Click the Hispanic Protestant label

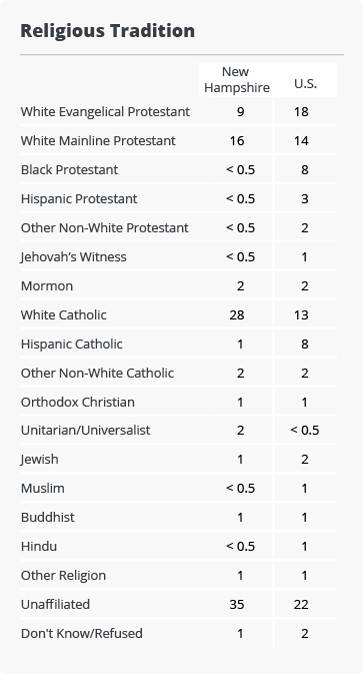coord(79,199)
